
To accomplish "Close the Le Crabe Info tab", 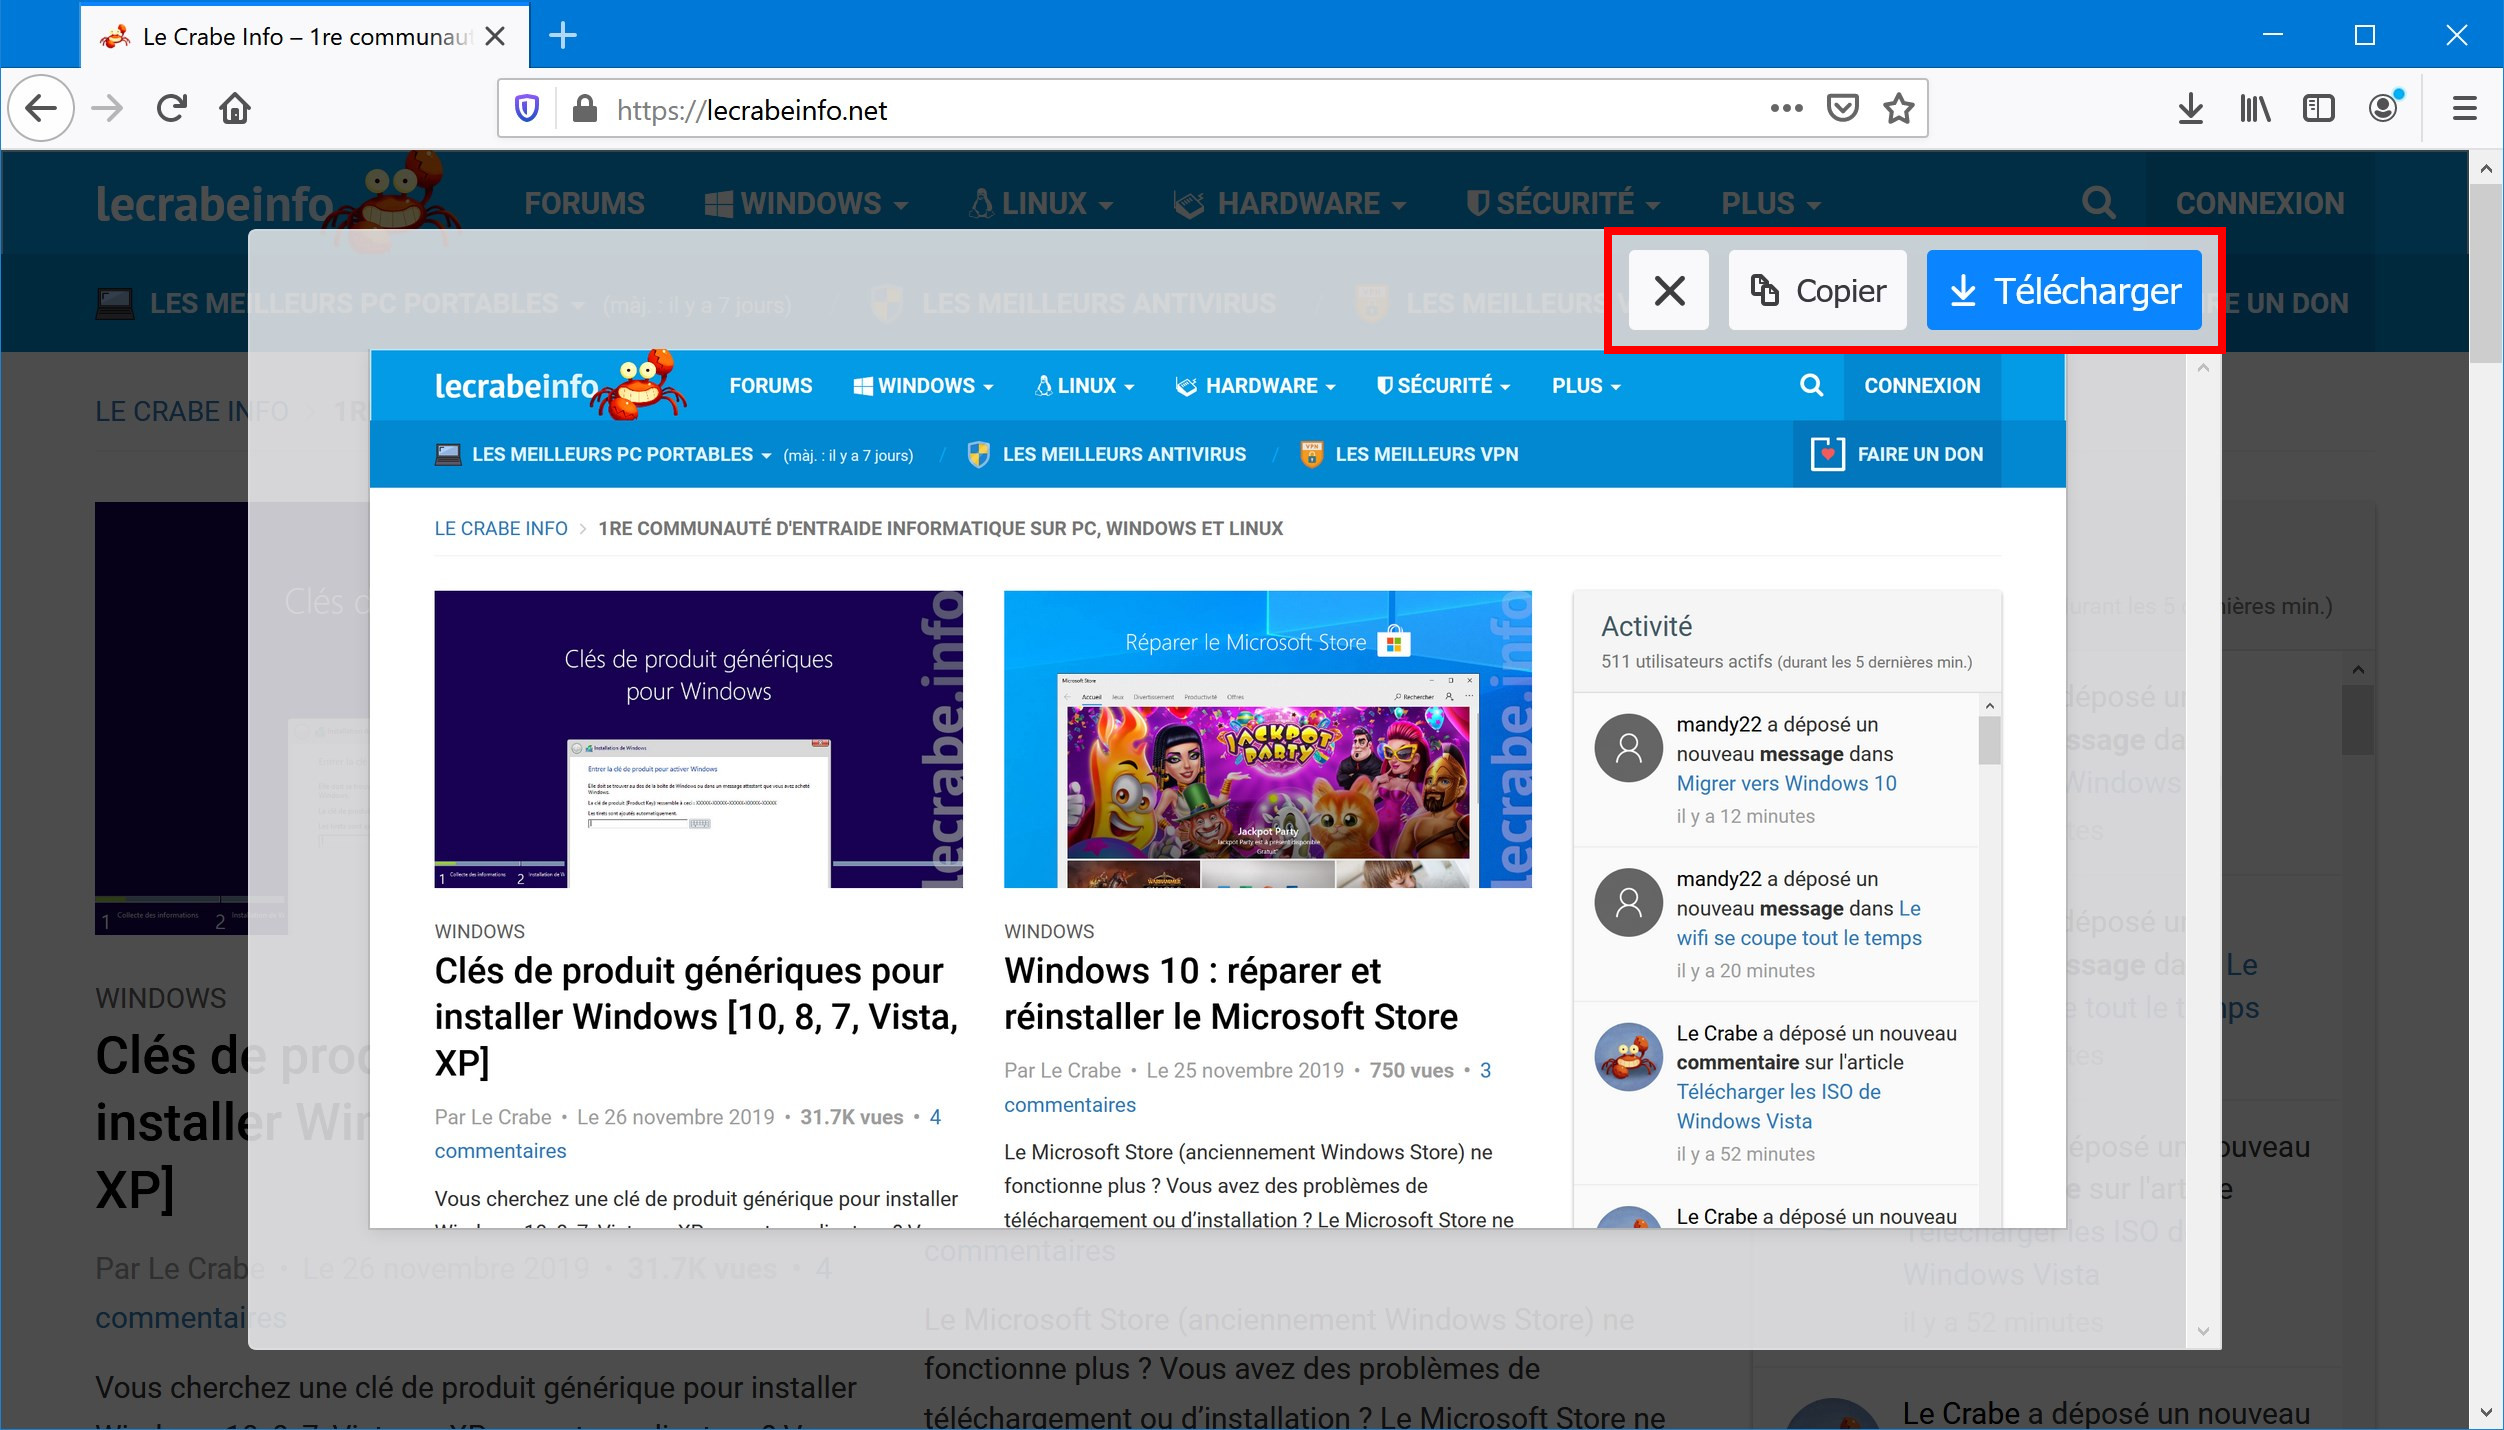I will pos(494,37).
